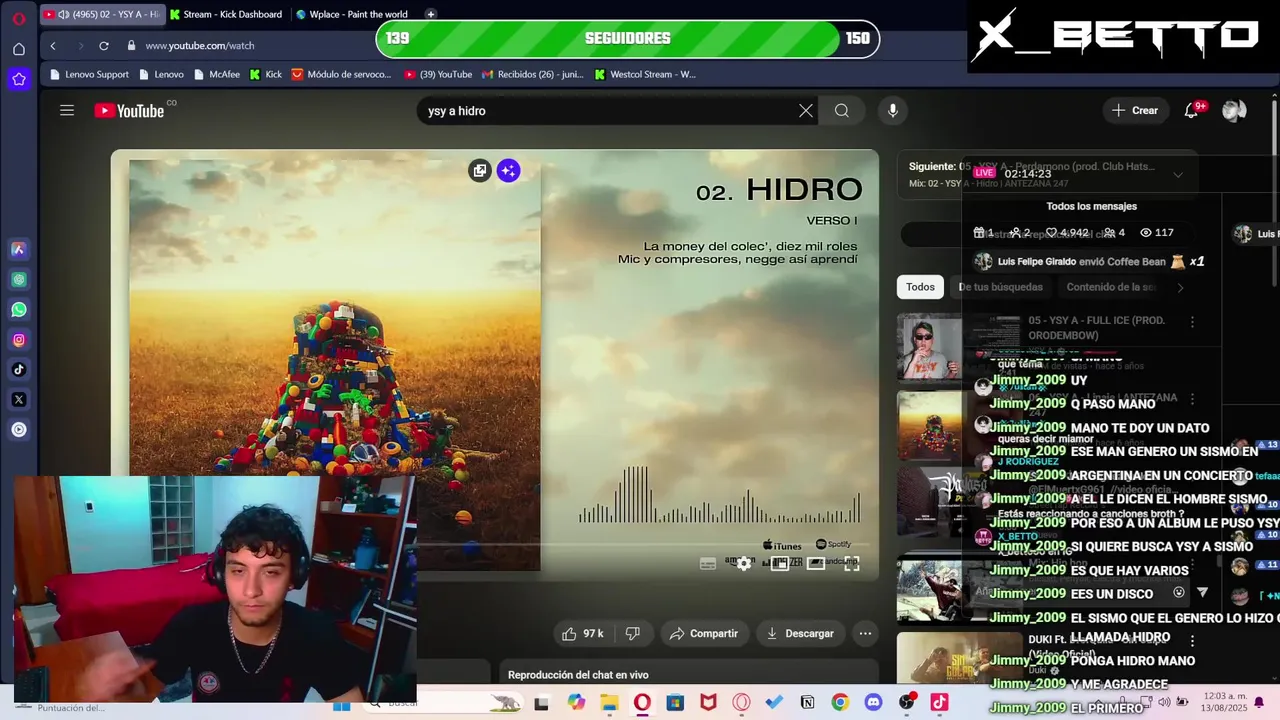Image resolution: width=1280 pixels, height=720 pixels.
Task: Seek along the video progress bar
Action: (495, 546)
